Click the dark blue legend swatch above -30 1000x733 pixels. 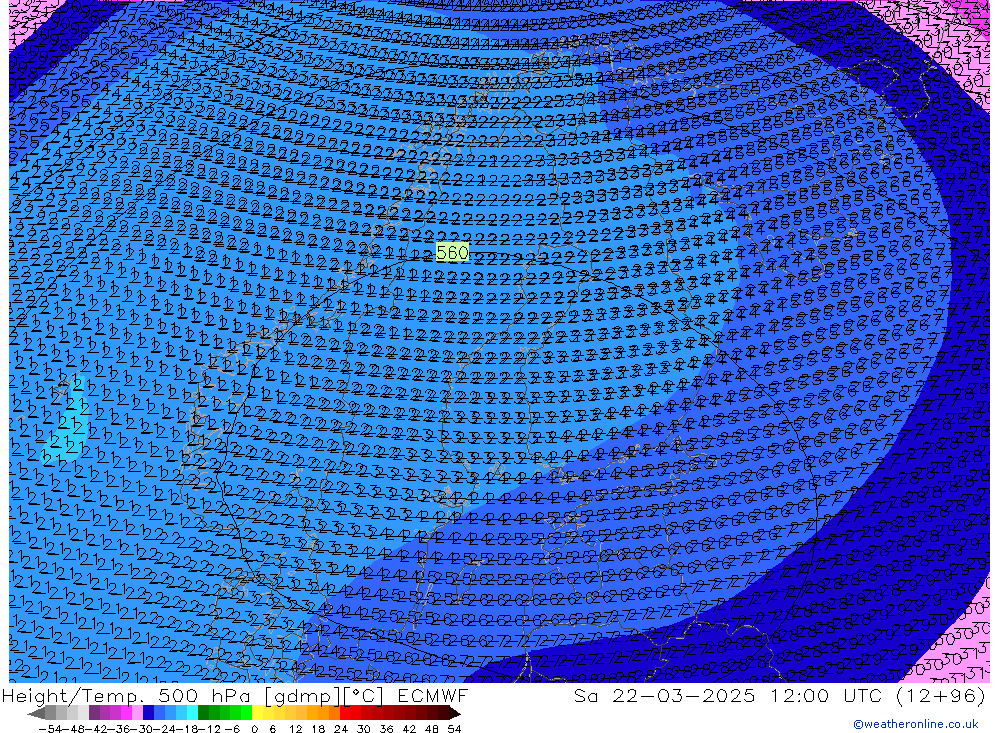149,713
